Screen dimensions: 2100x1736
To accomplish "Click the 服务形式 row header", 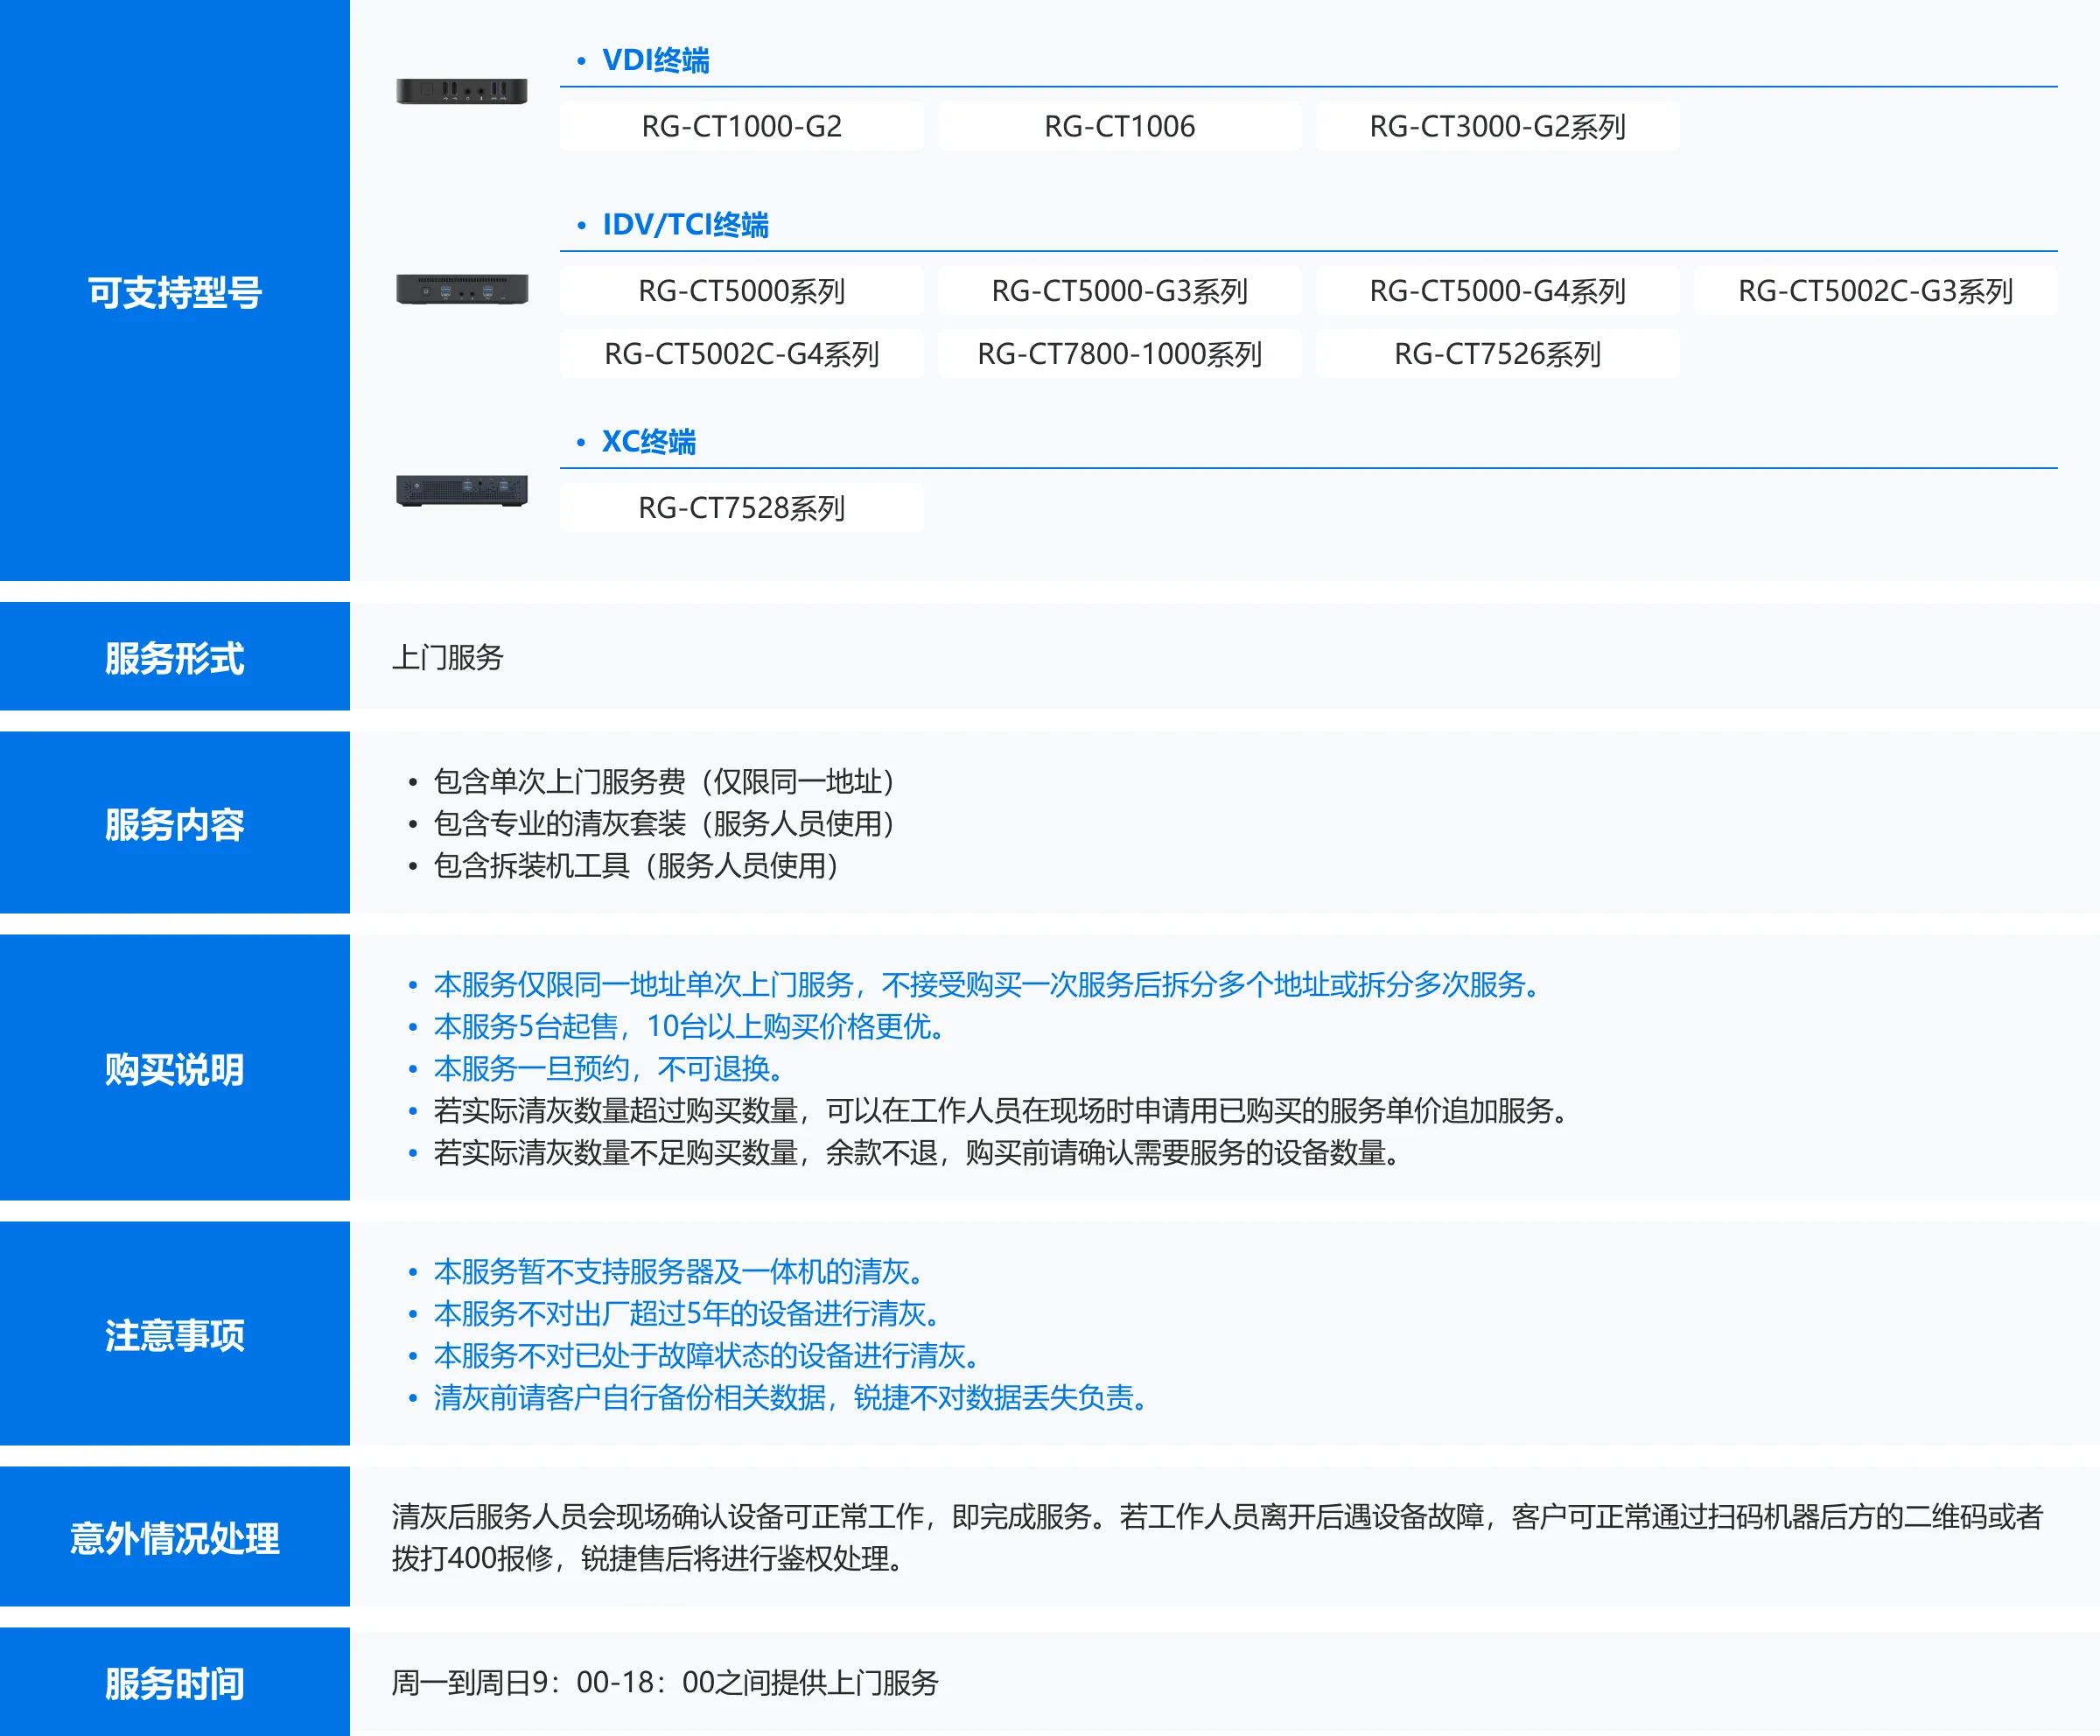I will click(x=175, y=657).
